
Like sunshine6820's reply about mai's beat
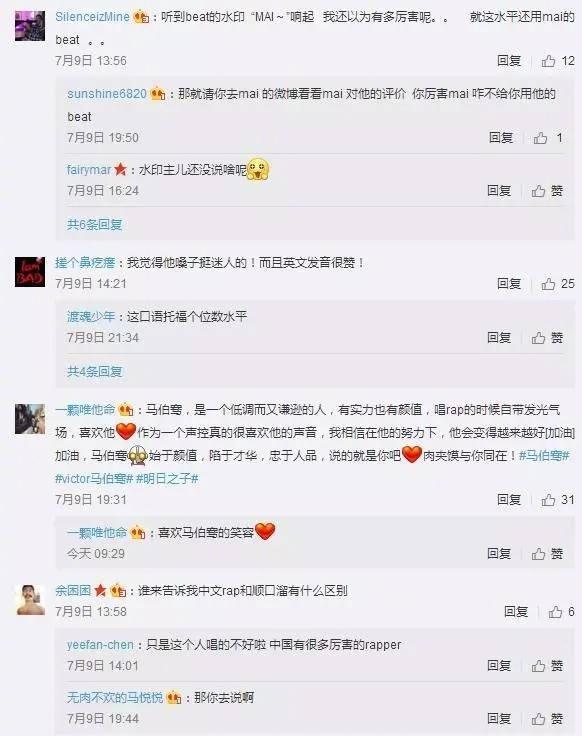(x=547, y=138)
